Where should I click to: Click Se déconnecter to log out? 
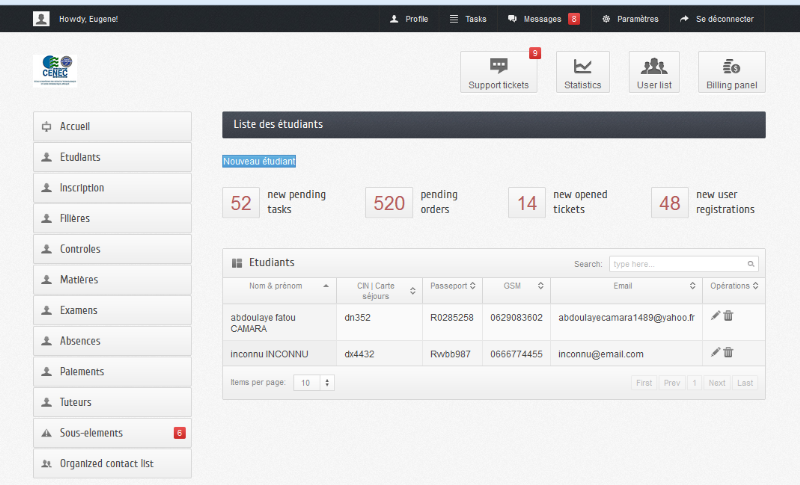tap(716, 18)
